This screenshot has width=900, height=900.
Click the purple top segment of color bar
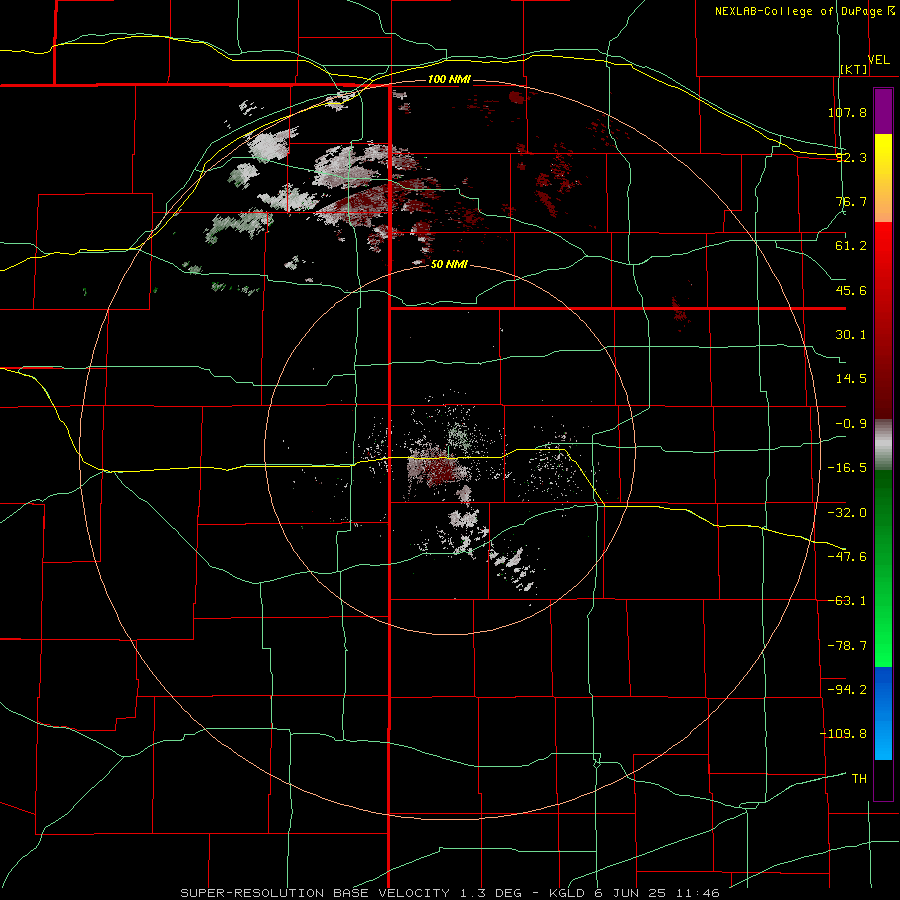click(x=883, y=111)
